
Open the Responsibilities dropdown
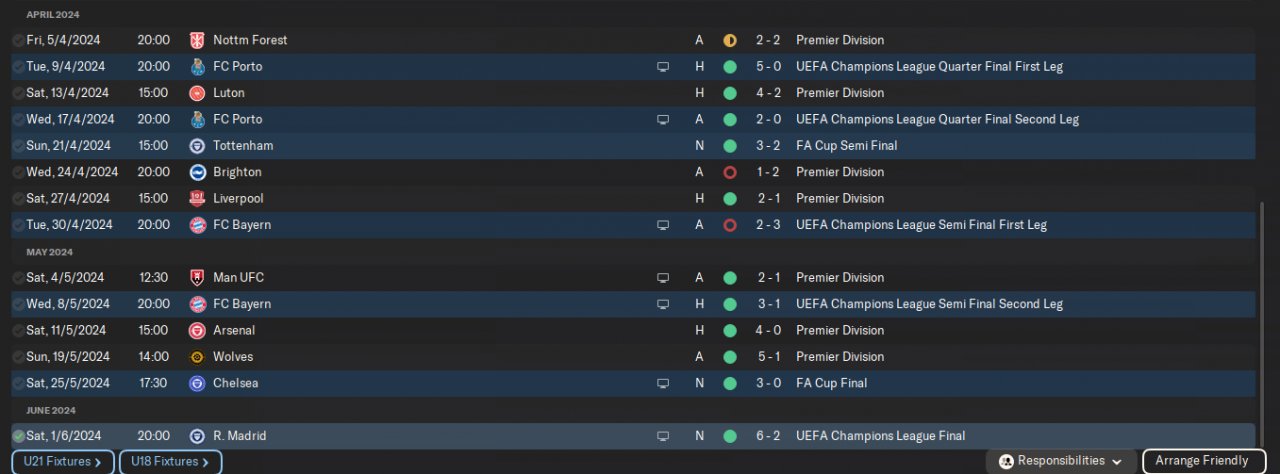1060,461
